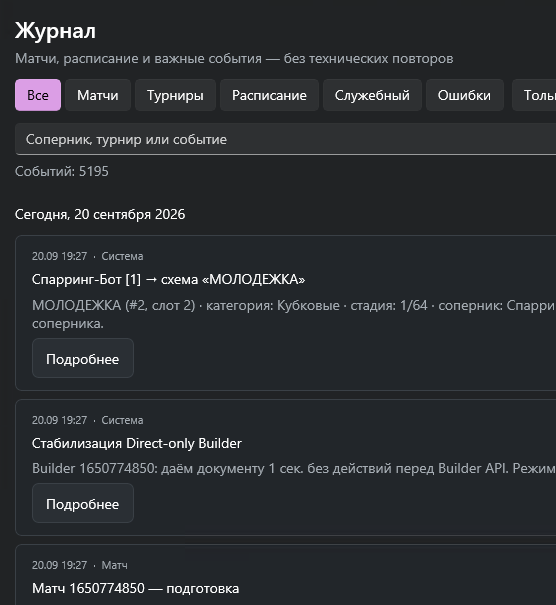Open «Подробнее» for Спарринг-Бот event
The width and height of the screenshot is (556, 605).
83,358
